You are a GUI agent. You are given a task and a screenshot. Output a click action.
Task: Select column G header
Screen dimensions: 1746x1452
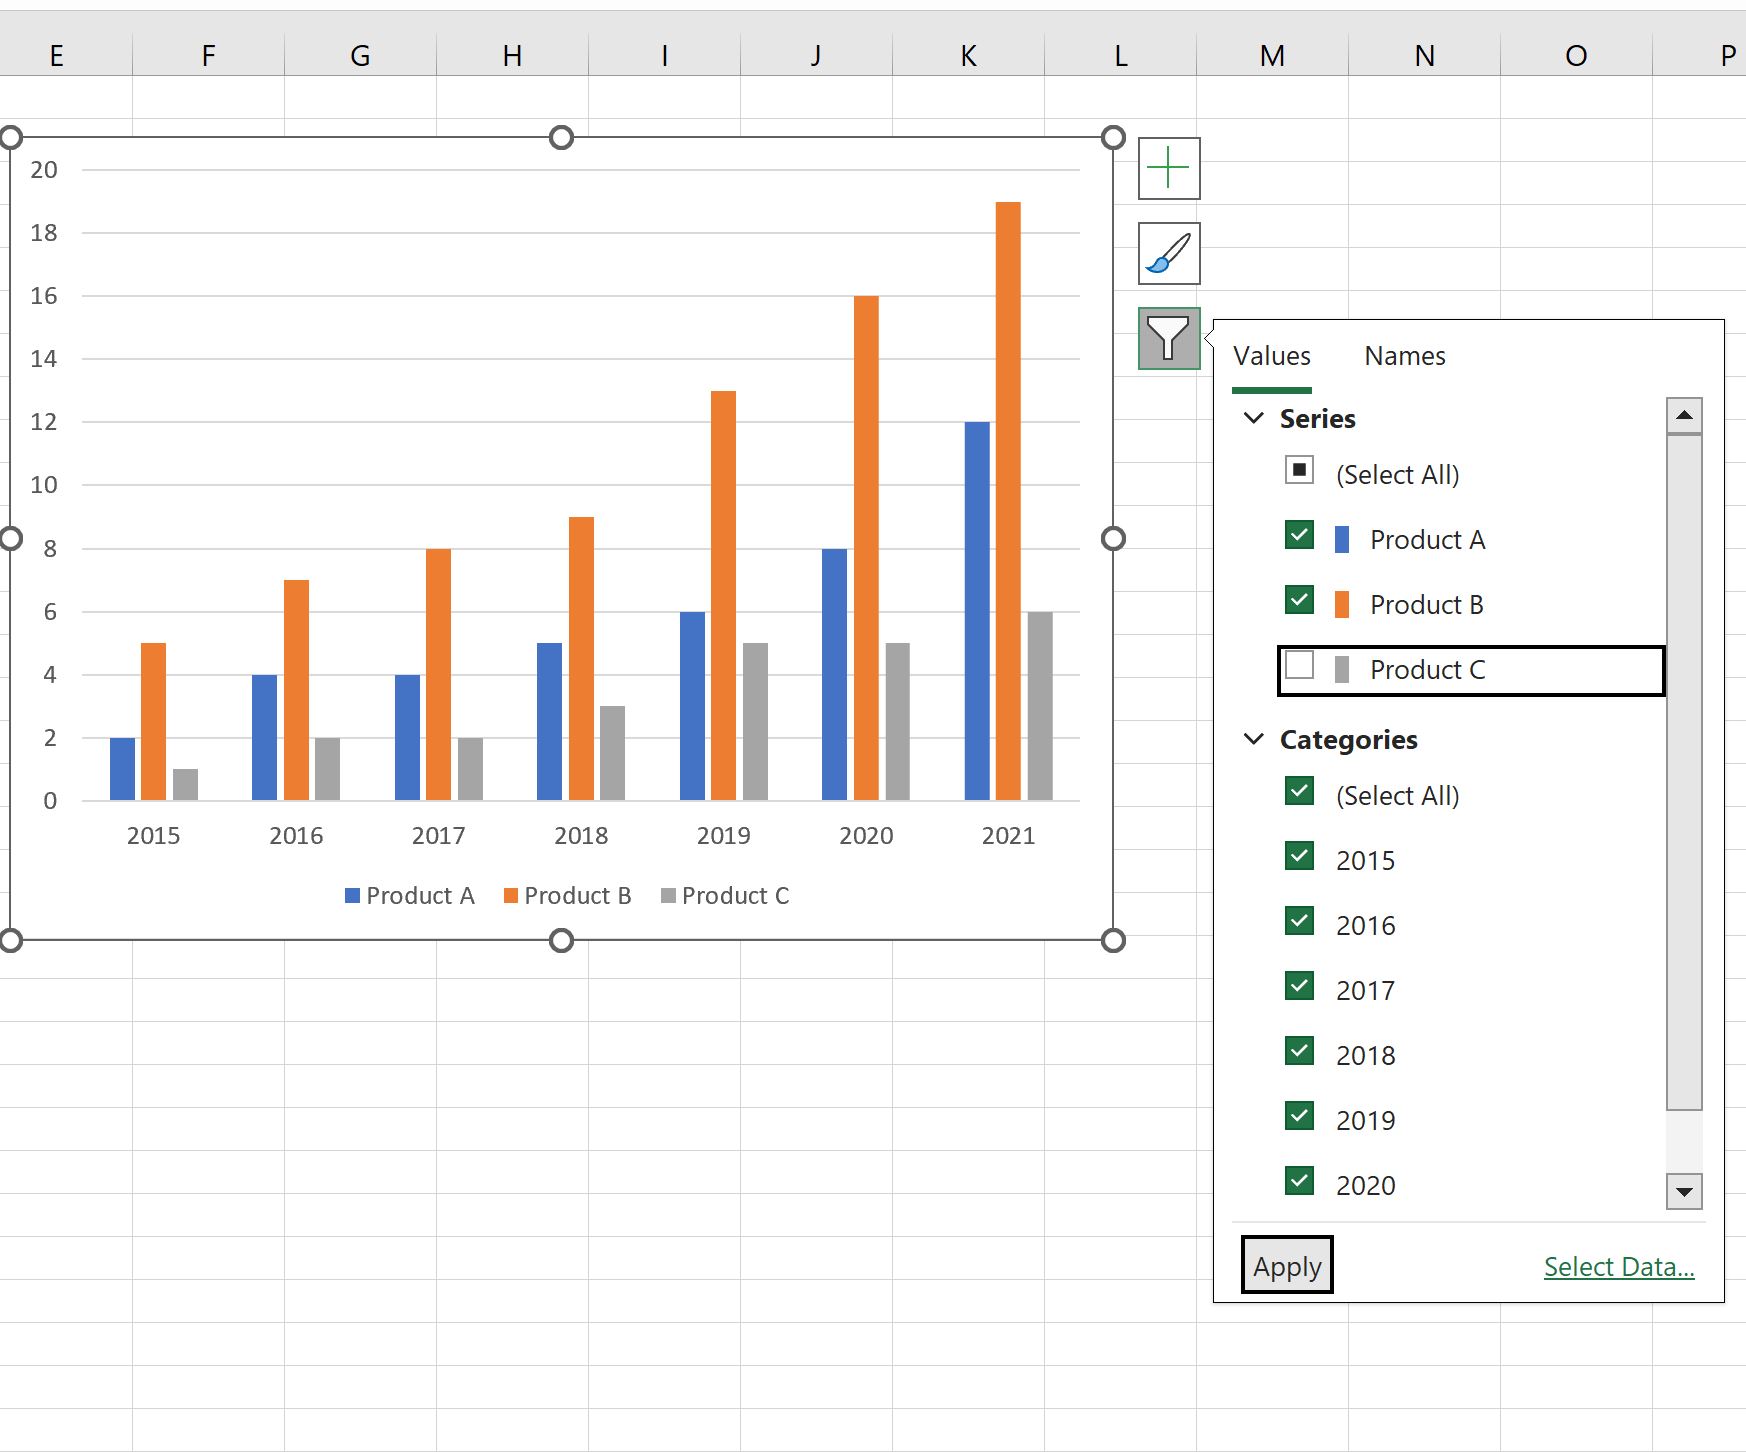pos(360,56)
